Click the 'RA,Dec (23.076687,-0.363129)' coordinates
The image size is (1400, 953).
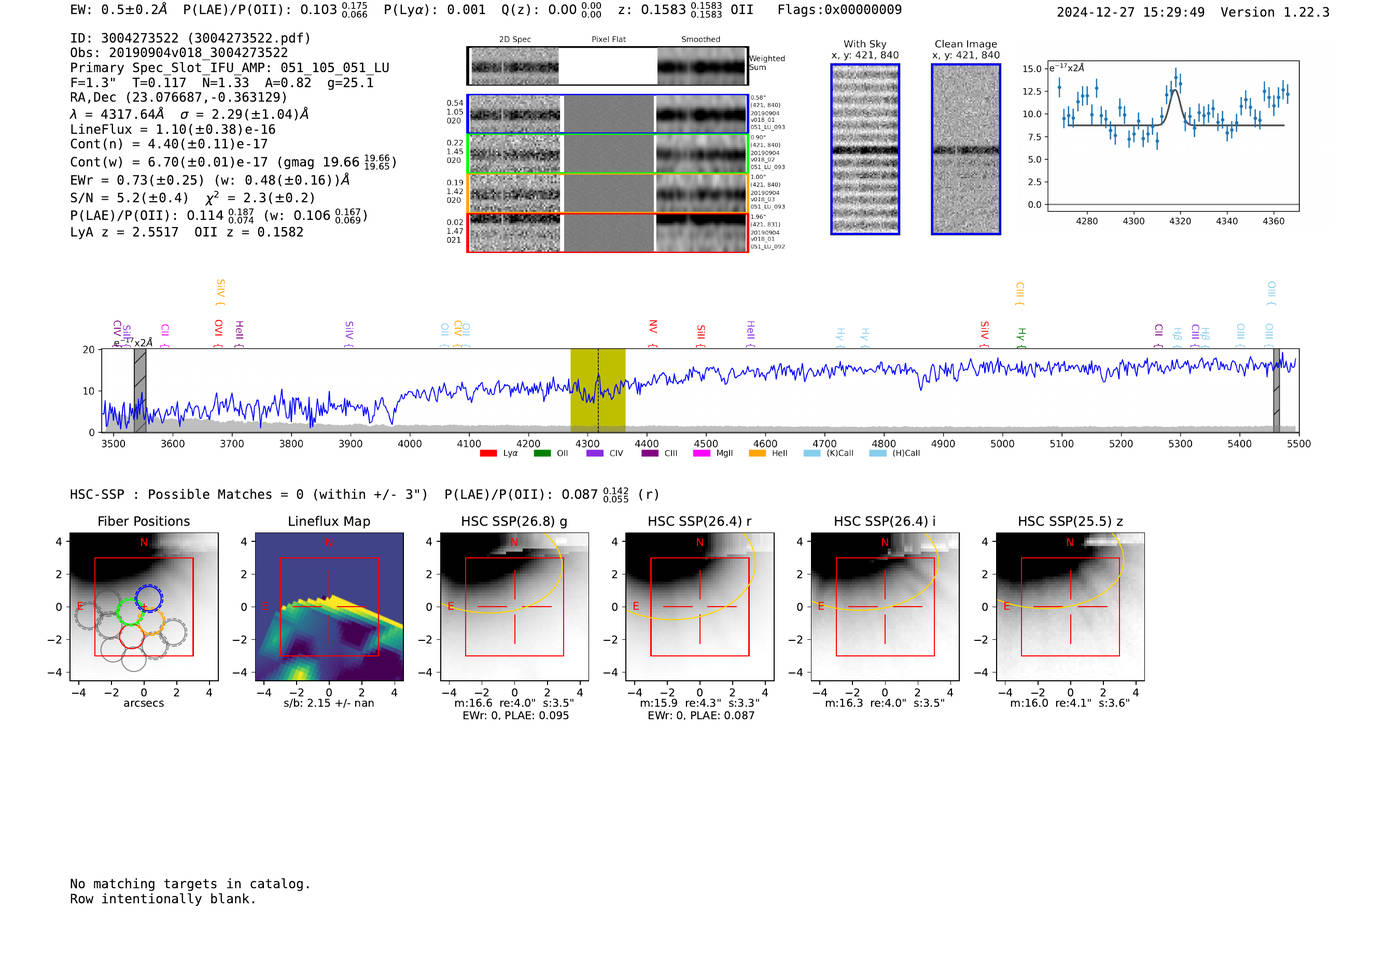point(179,97)
